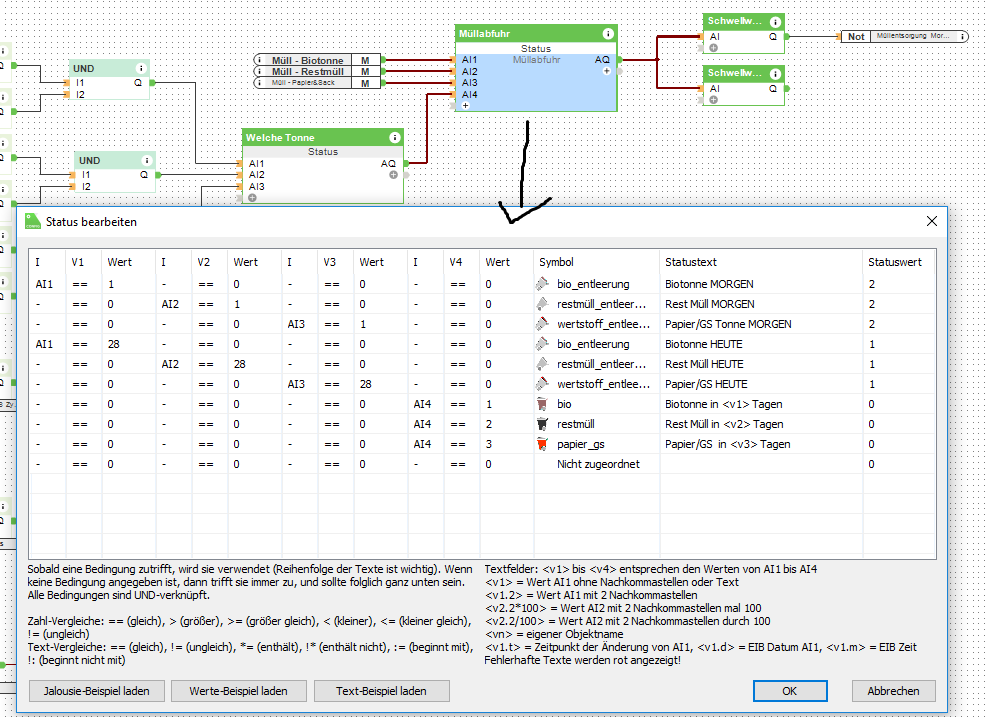Select Symbol column header
Image resolution: width=986 pixels, height=717 pixels.
coord(596,262)
